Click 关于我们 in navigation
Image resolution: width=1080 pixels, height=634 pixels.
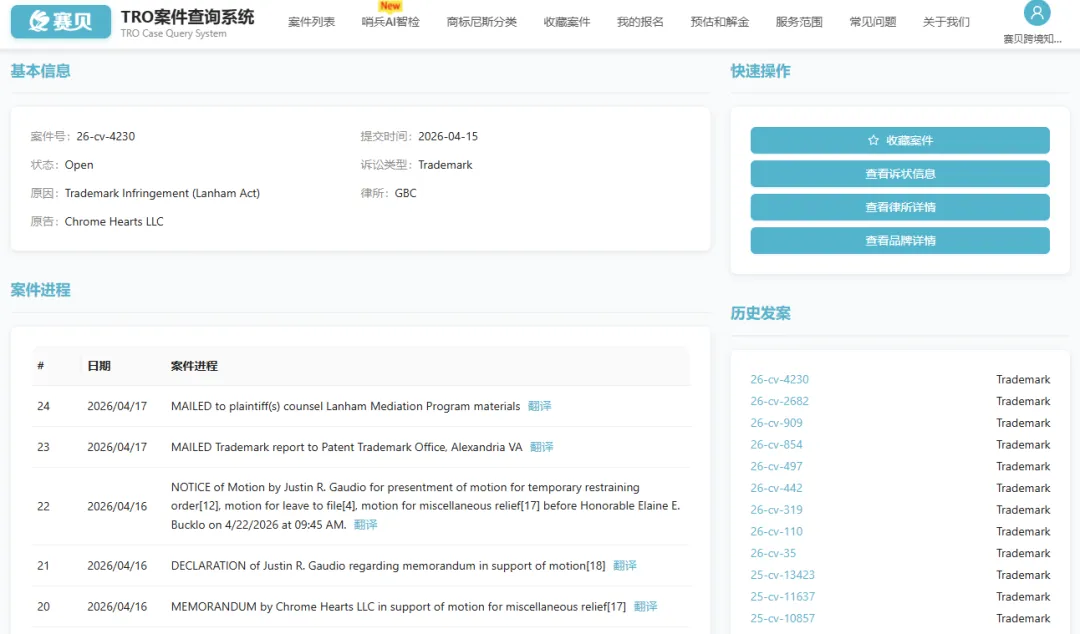(945, 22)
